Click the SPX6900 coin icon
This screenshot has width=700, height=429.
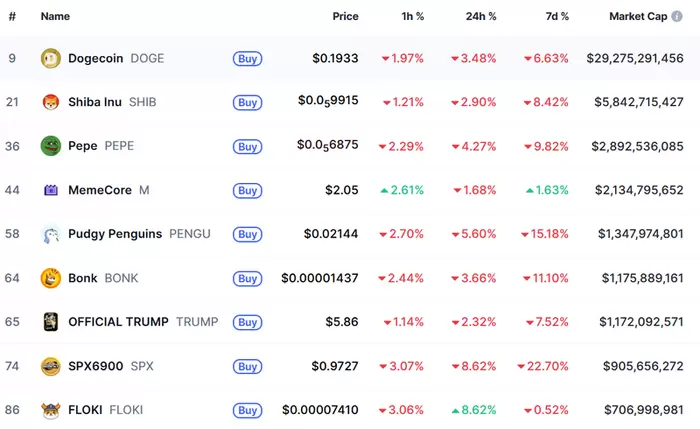pos(50,366)
